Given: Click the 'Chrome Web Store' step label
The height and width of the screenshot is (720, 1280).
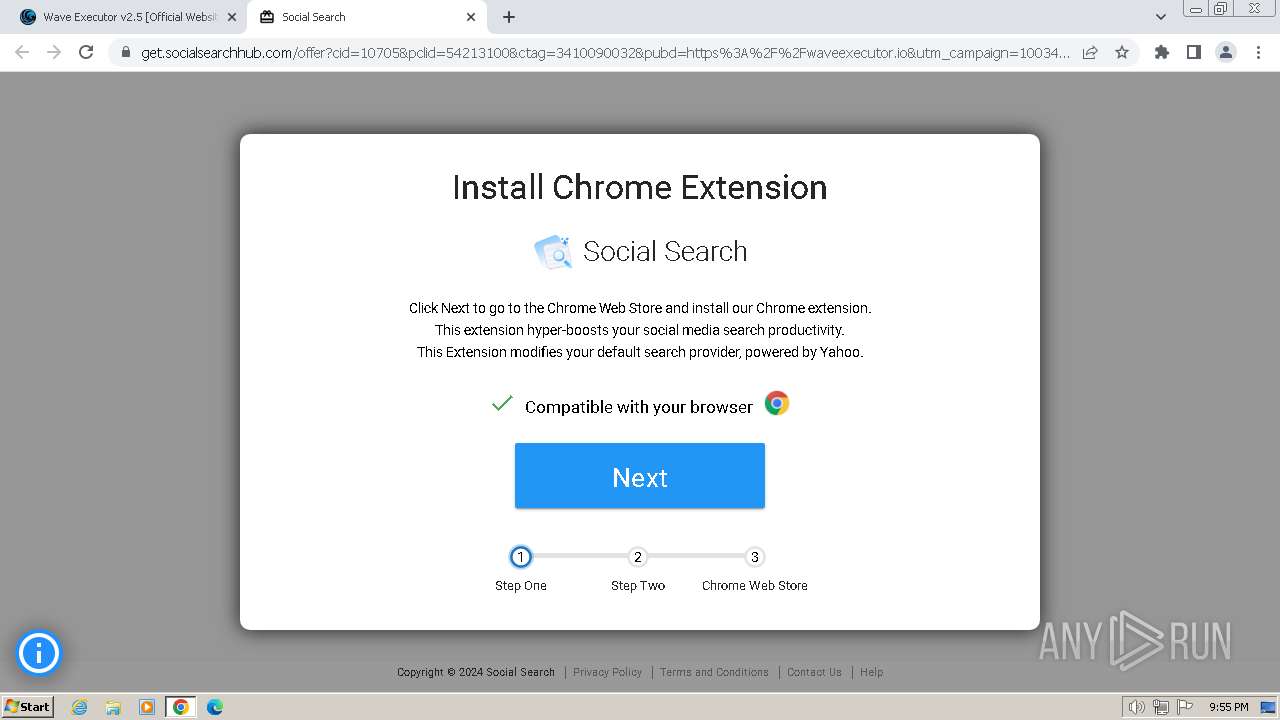Looking at the screenshot, I should coord(755,585).
